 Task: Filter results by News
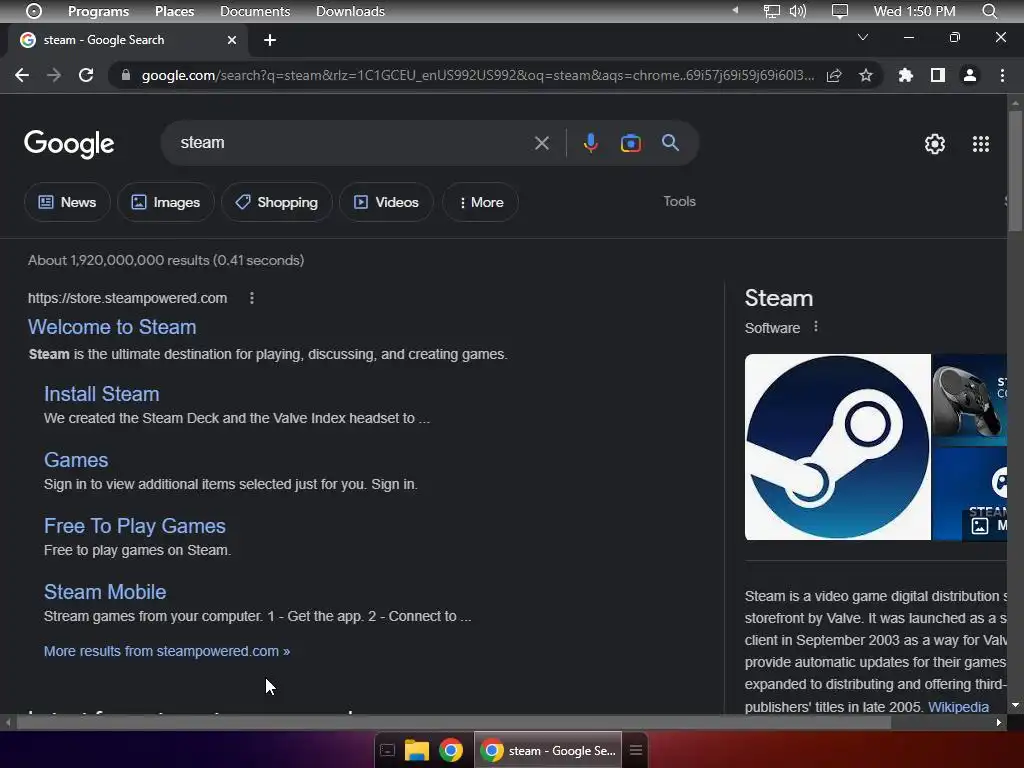67,202
